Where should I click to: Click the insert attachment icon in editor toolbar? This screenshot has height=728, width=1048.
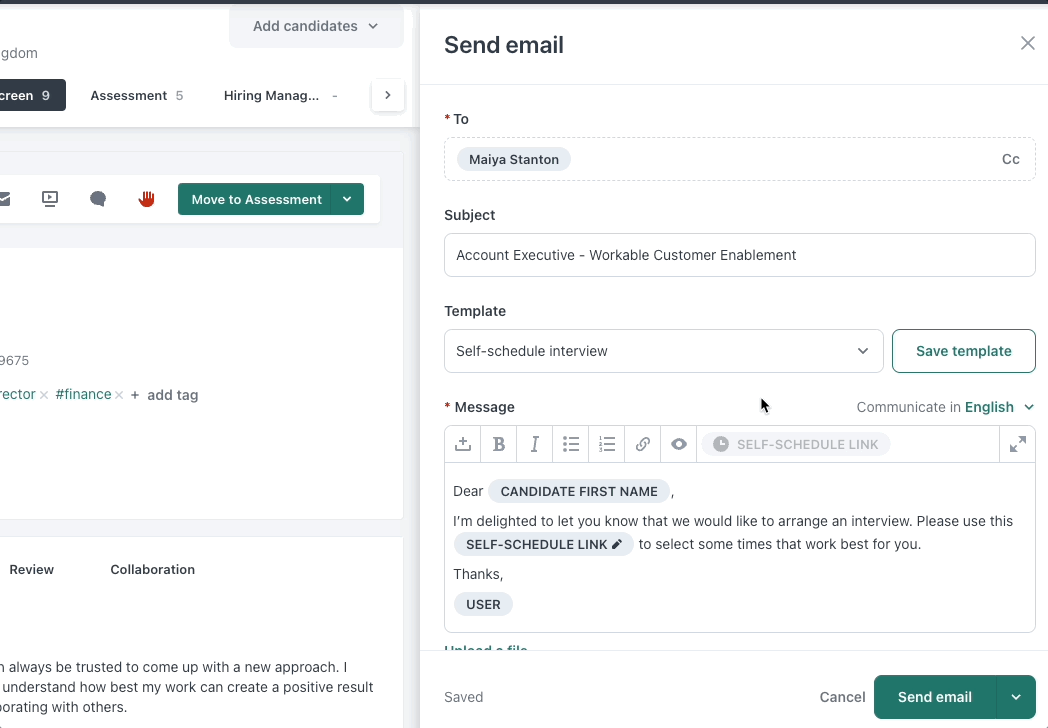coord(463,445)
